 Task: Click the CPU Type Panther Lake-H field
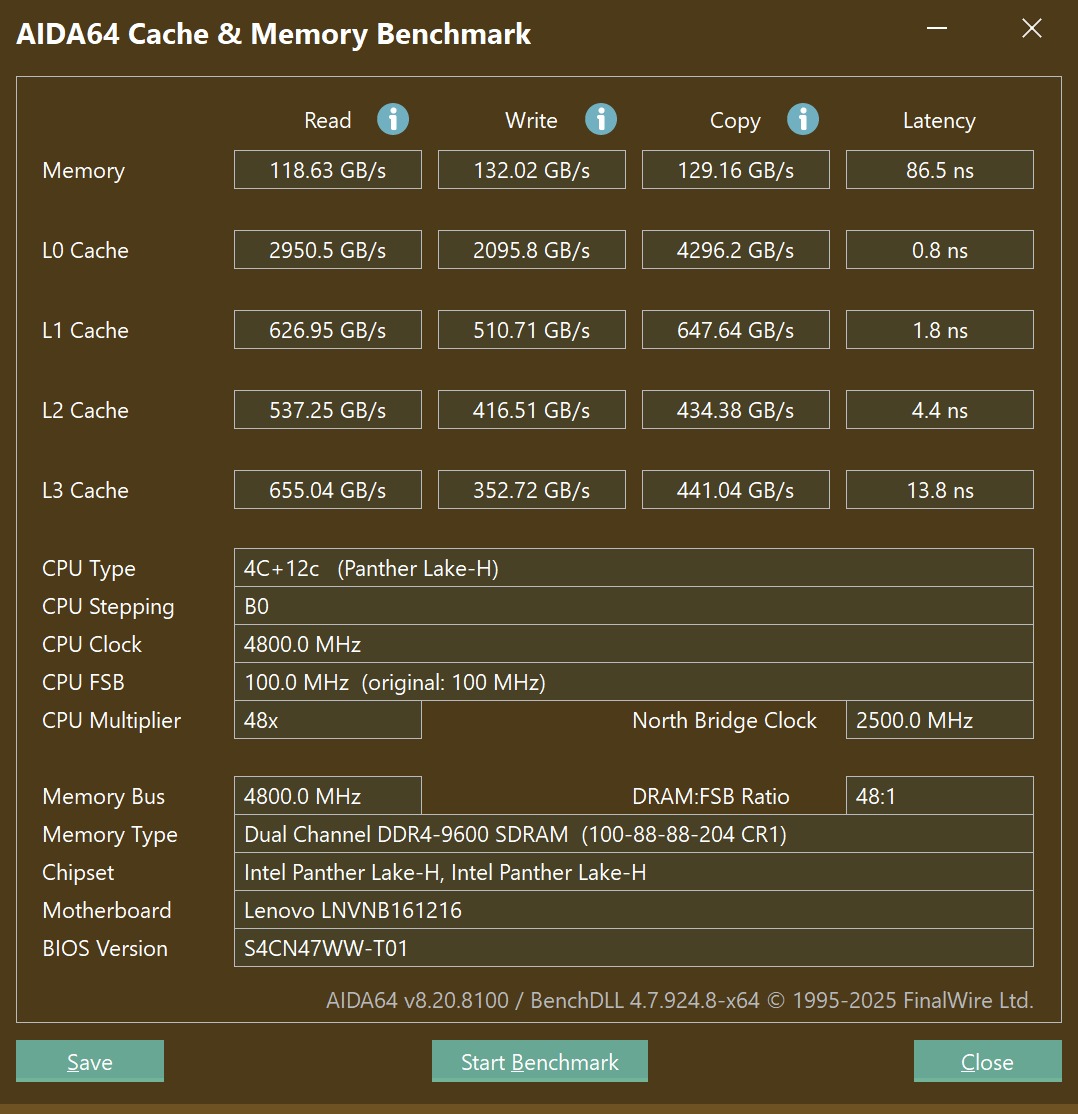click(632, 568)
